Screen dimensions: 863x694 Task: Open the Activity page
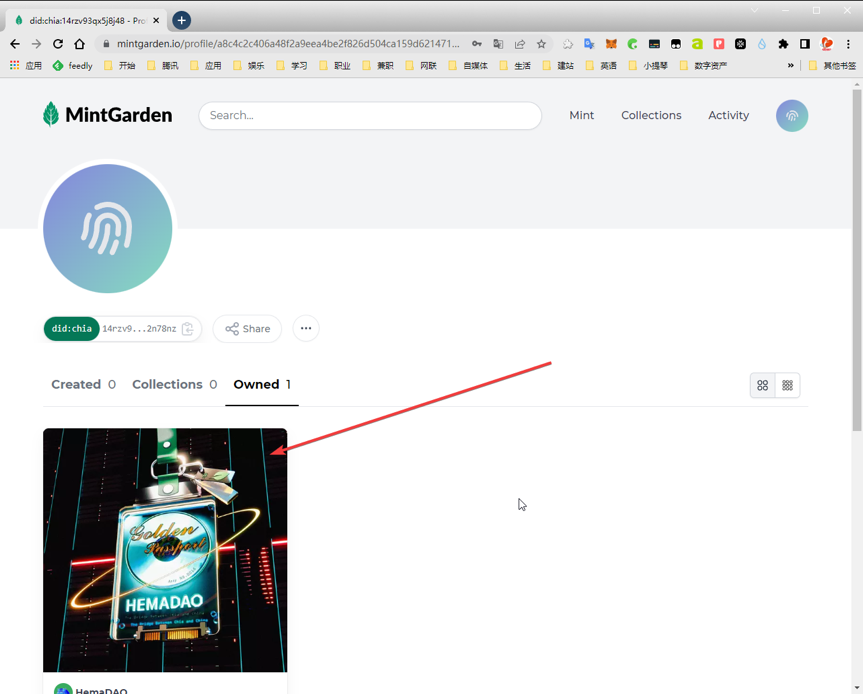click(728, 115)
